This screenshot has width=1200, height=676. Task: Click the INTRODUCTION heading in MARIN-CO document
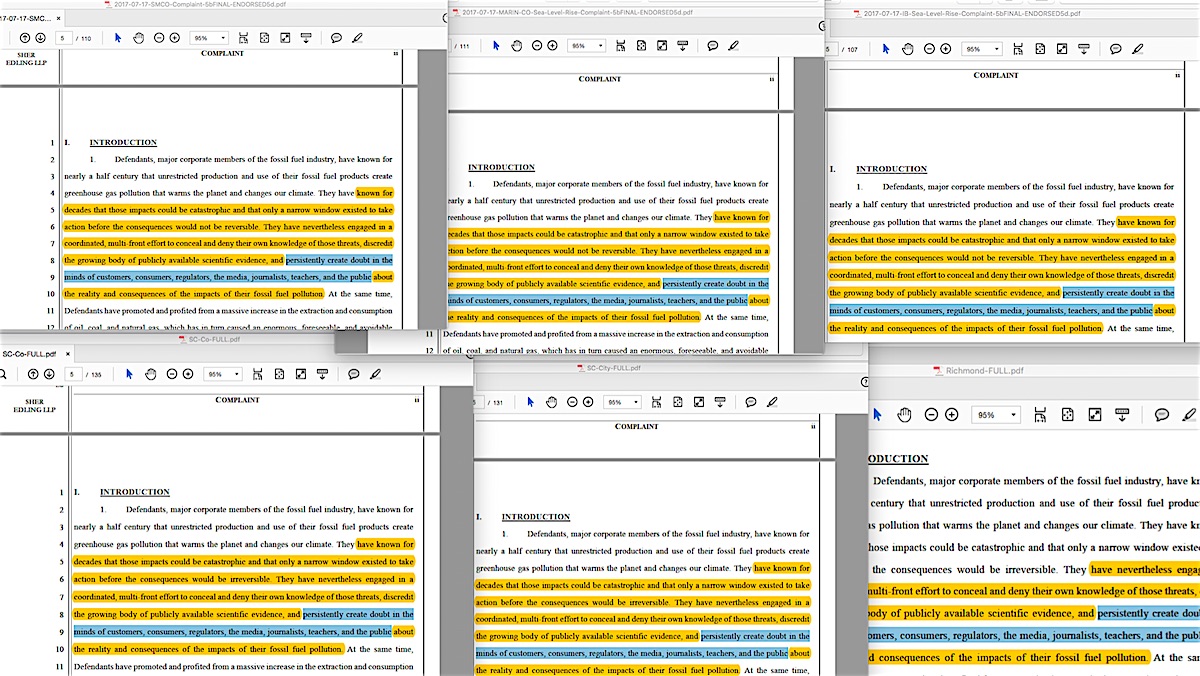501,167
